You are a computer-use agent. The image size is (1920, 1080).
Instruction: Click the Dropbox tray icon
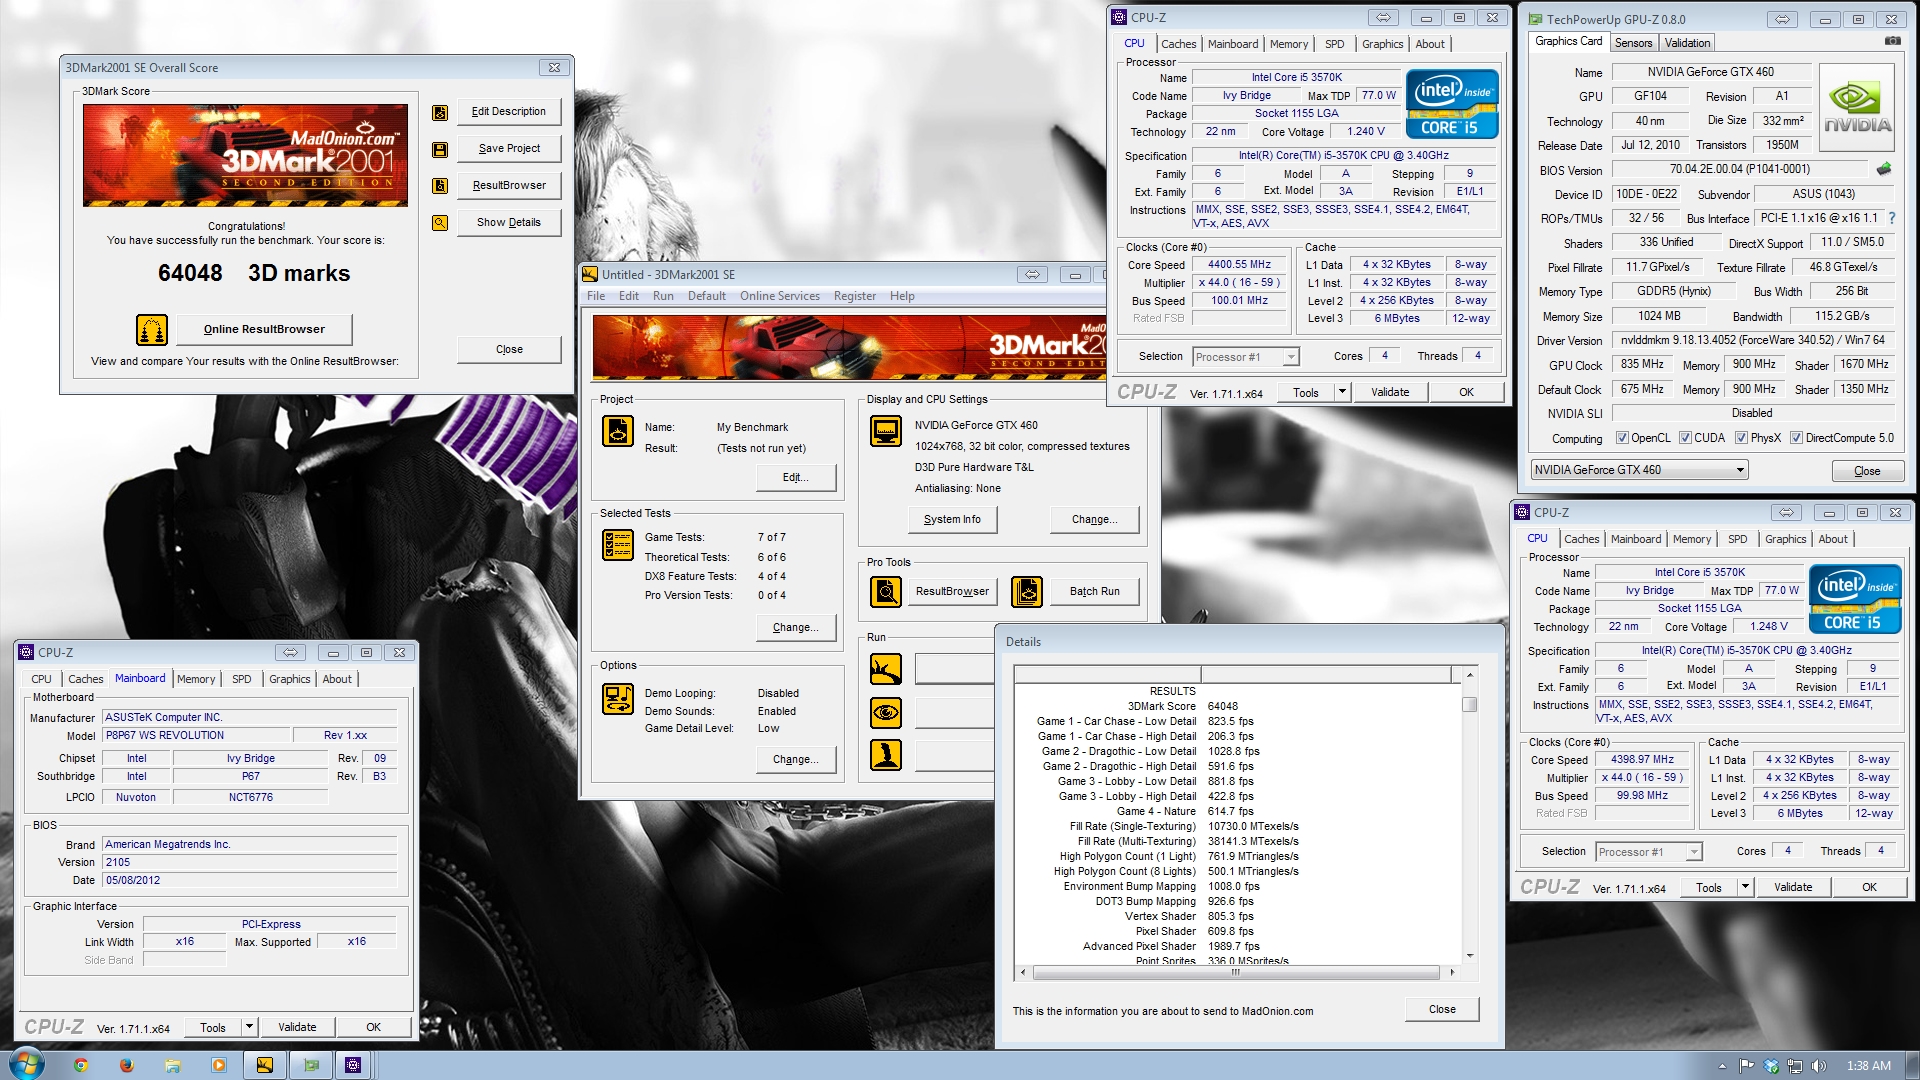[x=1771, y=1066]
